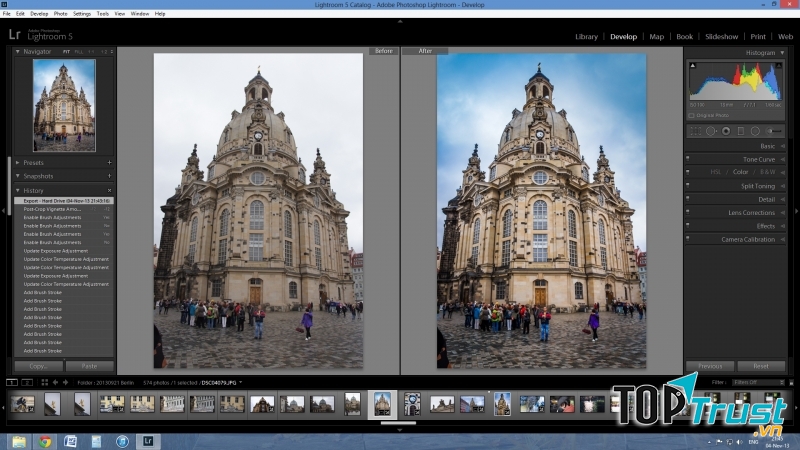Click the Previous button
Image resolution: width=800 pixels, height=450 pixels.
pyautogui.click(x=710, y=366)
